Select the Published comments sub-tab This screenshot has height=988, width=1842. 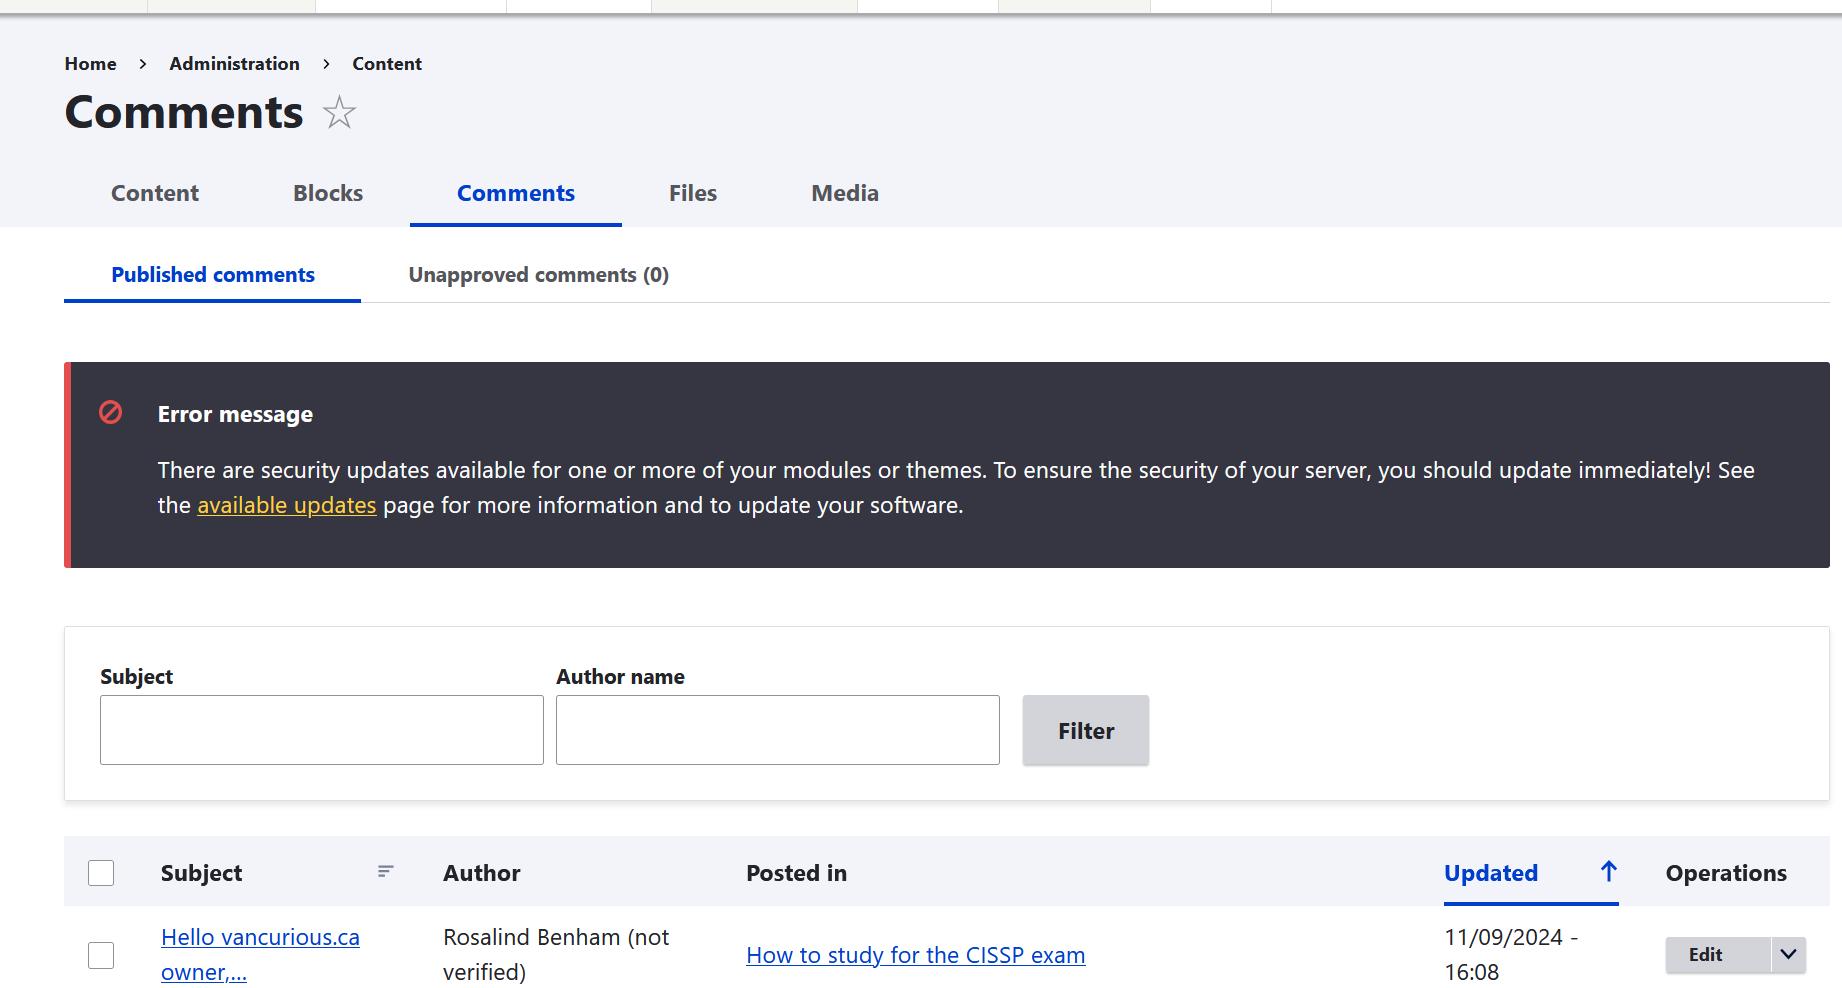coord(213,275)
